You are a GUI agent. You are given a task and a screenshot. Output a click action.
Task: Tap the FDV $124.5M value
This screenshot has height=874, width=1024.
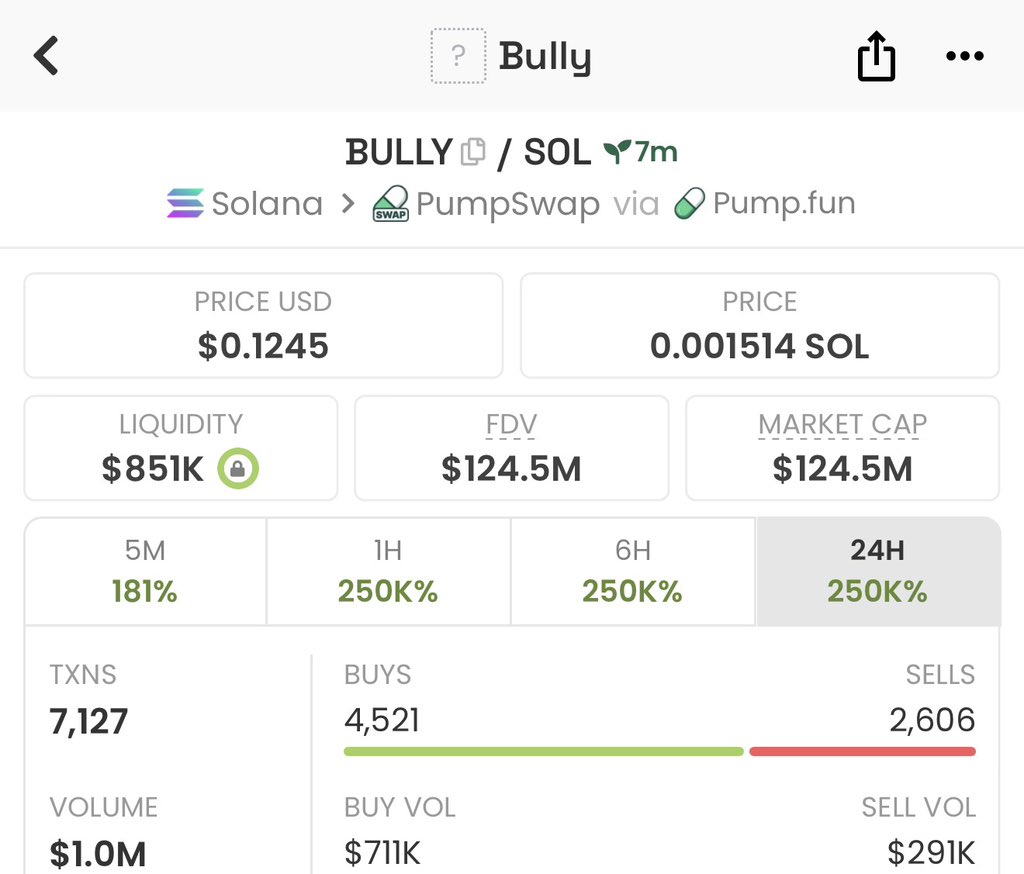[511, 469]
